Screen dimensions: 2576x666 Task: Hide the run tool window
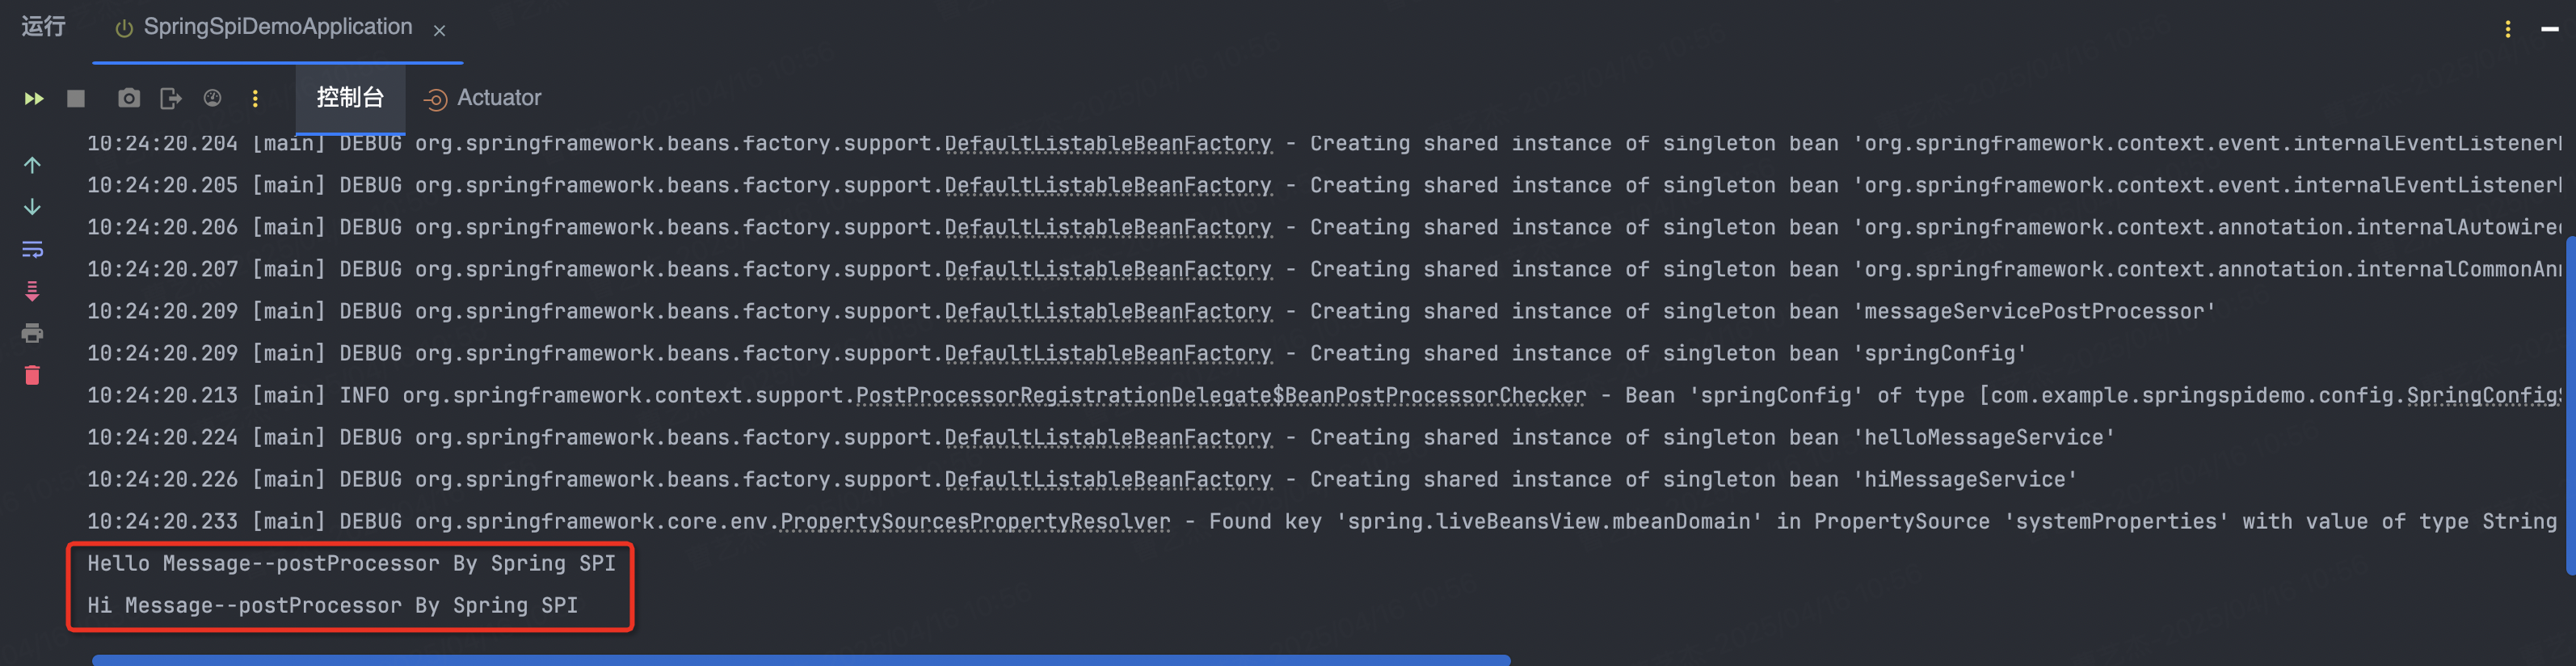coord(2550,29)
